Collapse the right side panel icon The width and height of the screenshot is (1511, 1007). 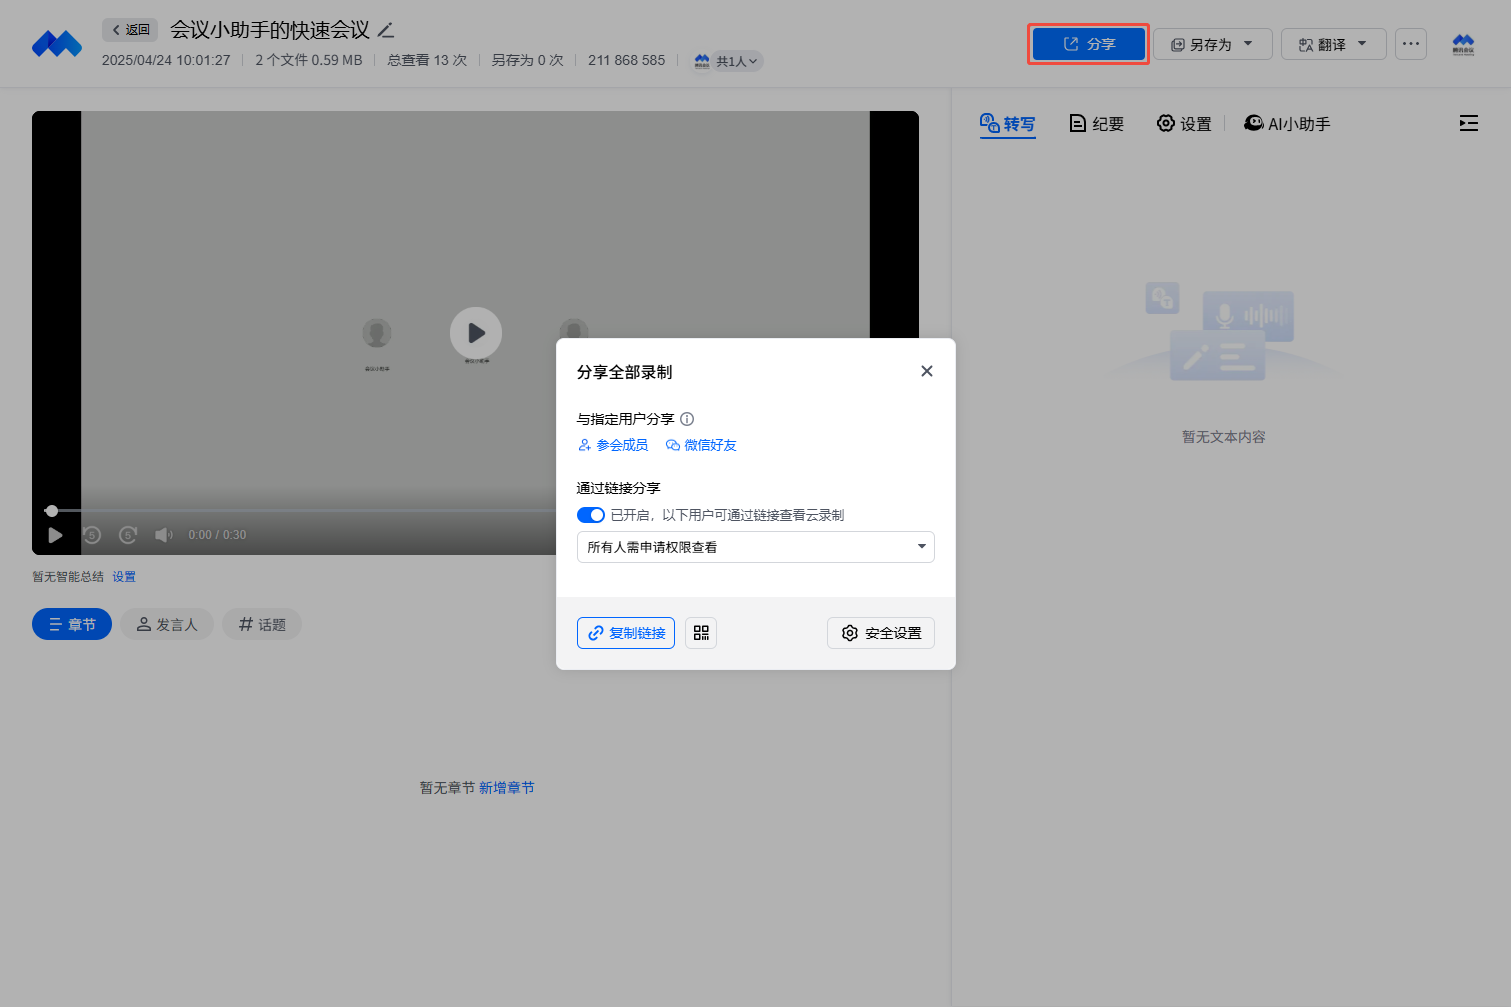click(1468, 124)
